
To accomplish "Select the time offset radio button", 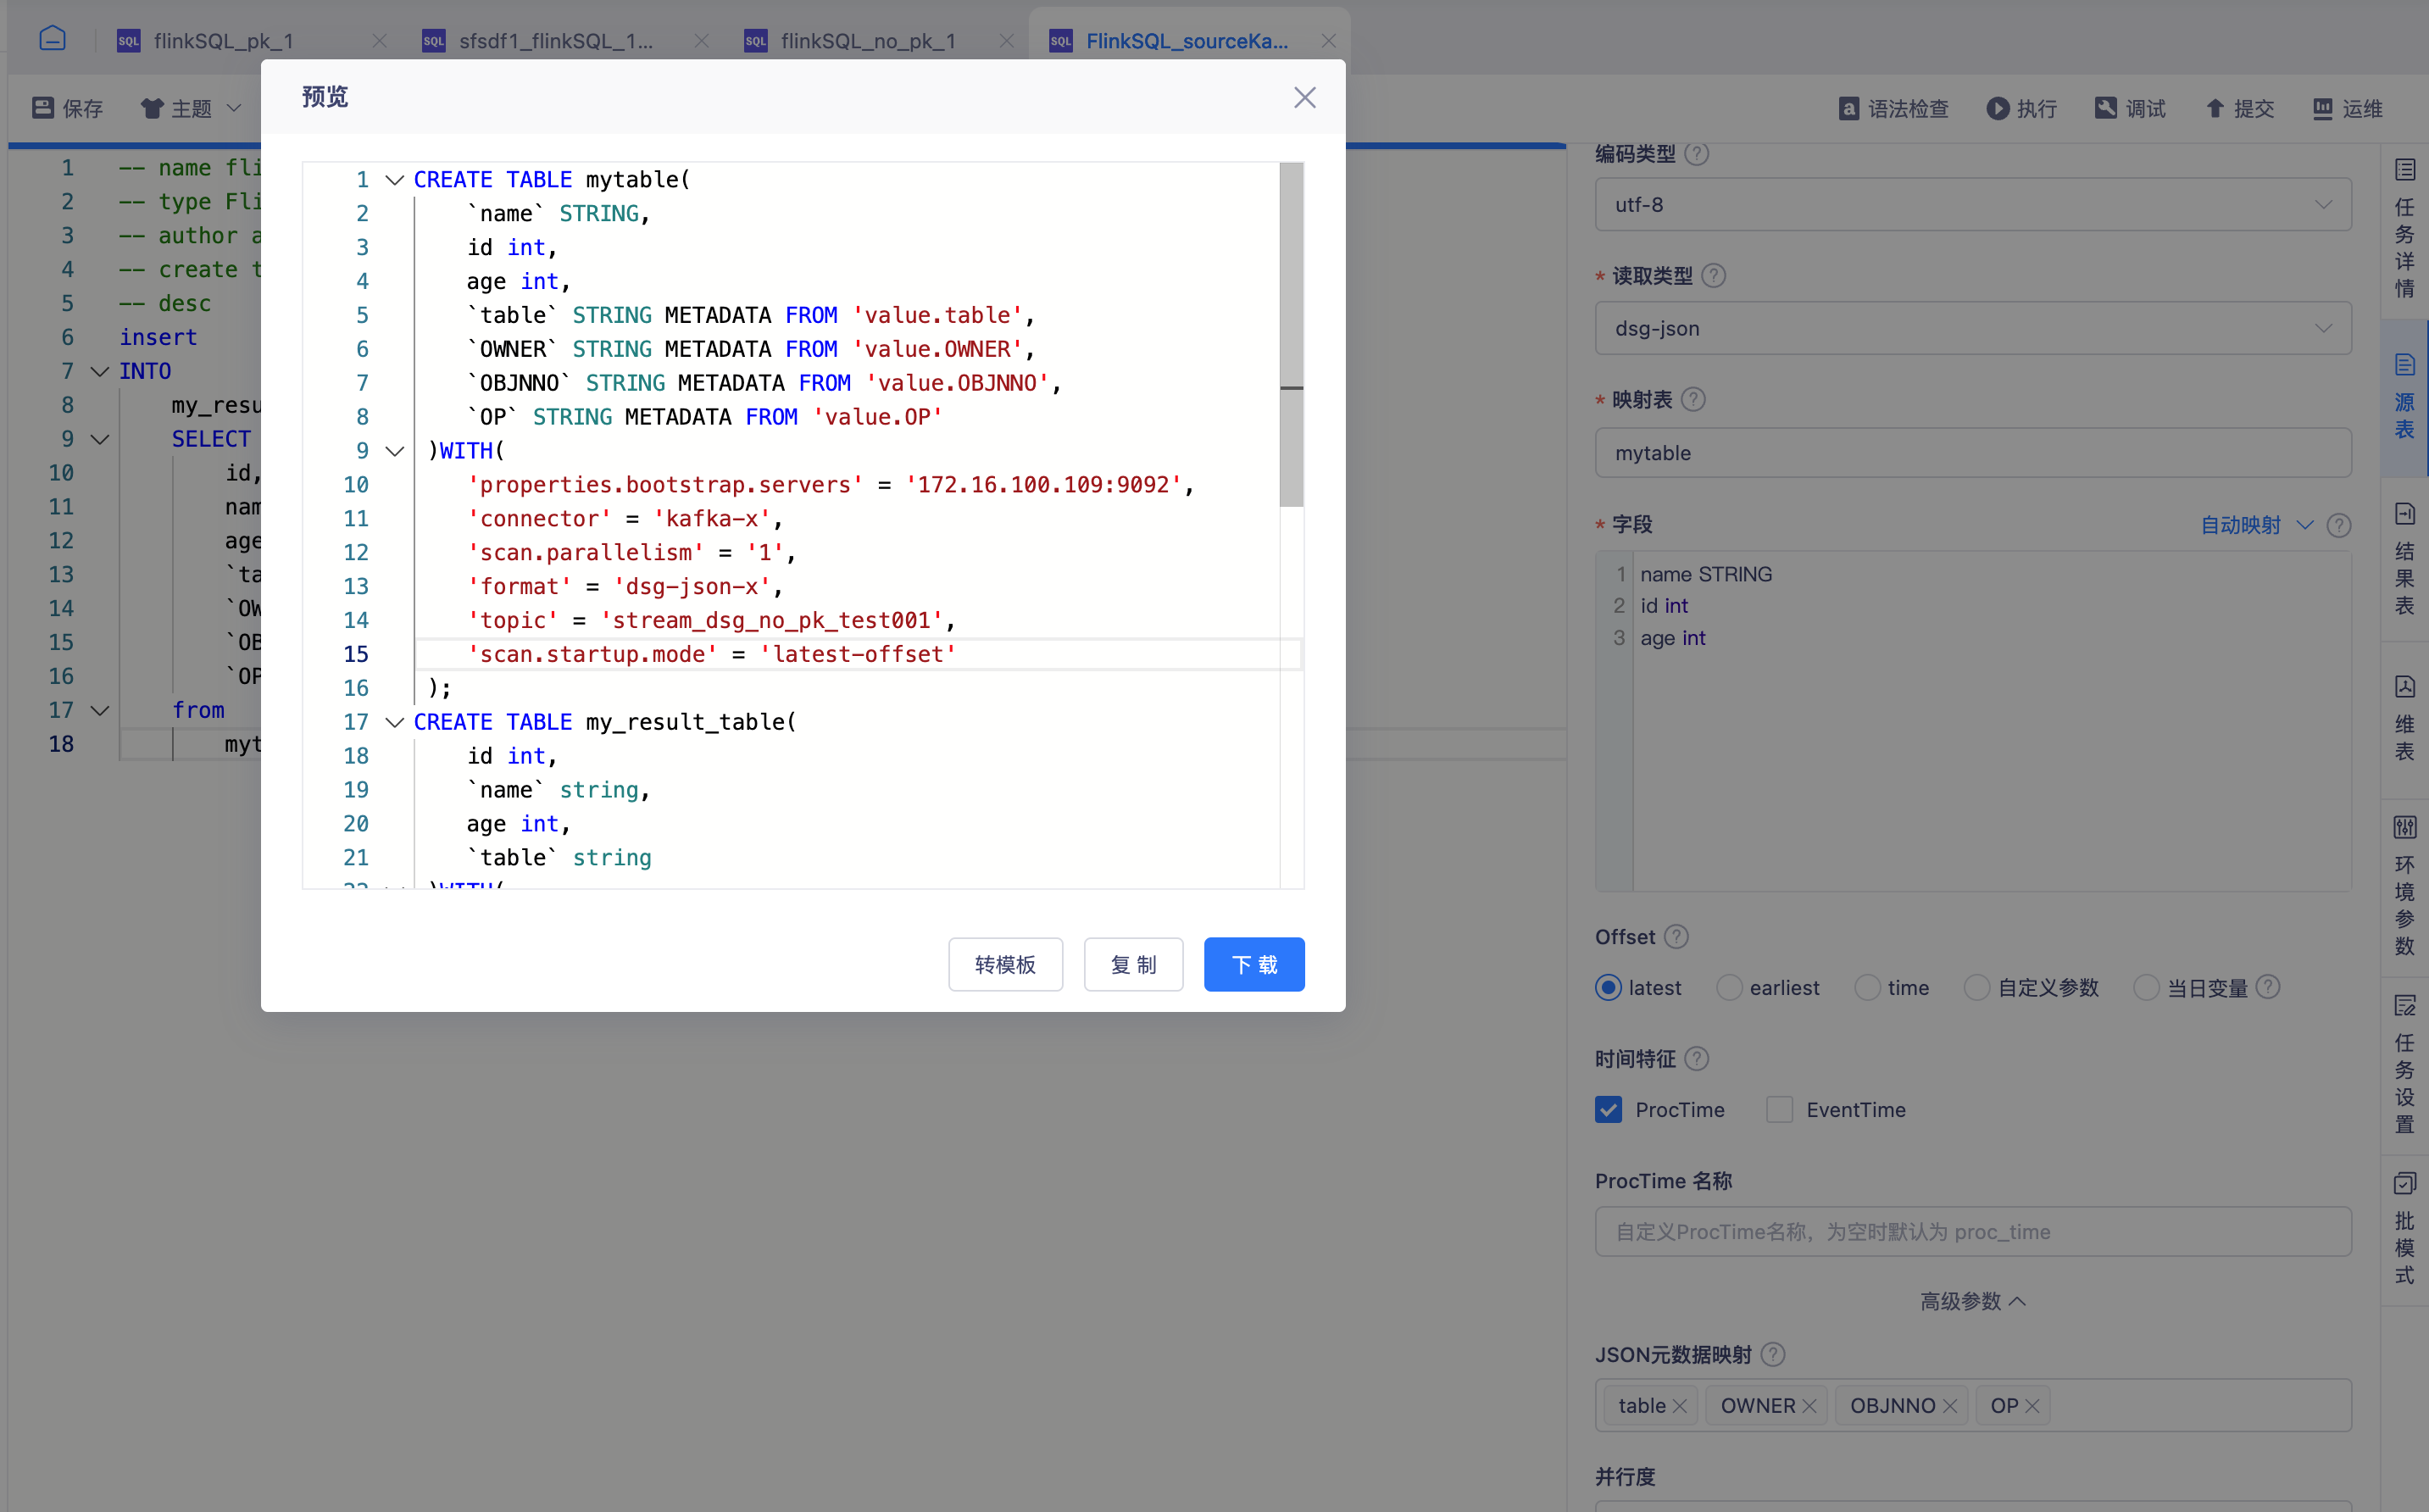I will tap(1867, 988).
